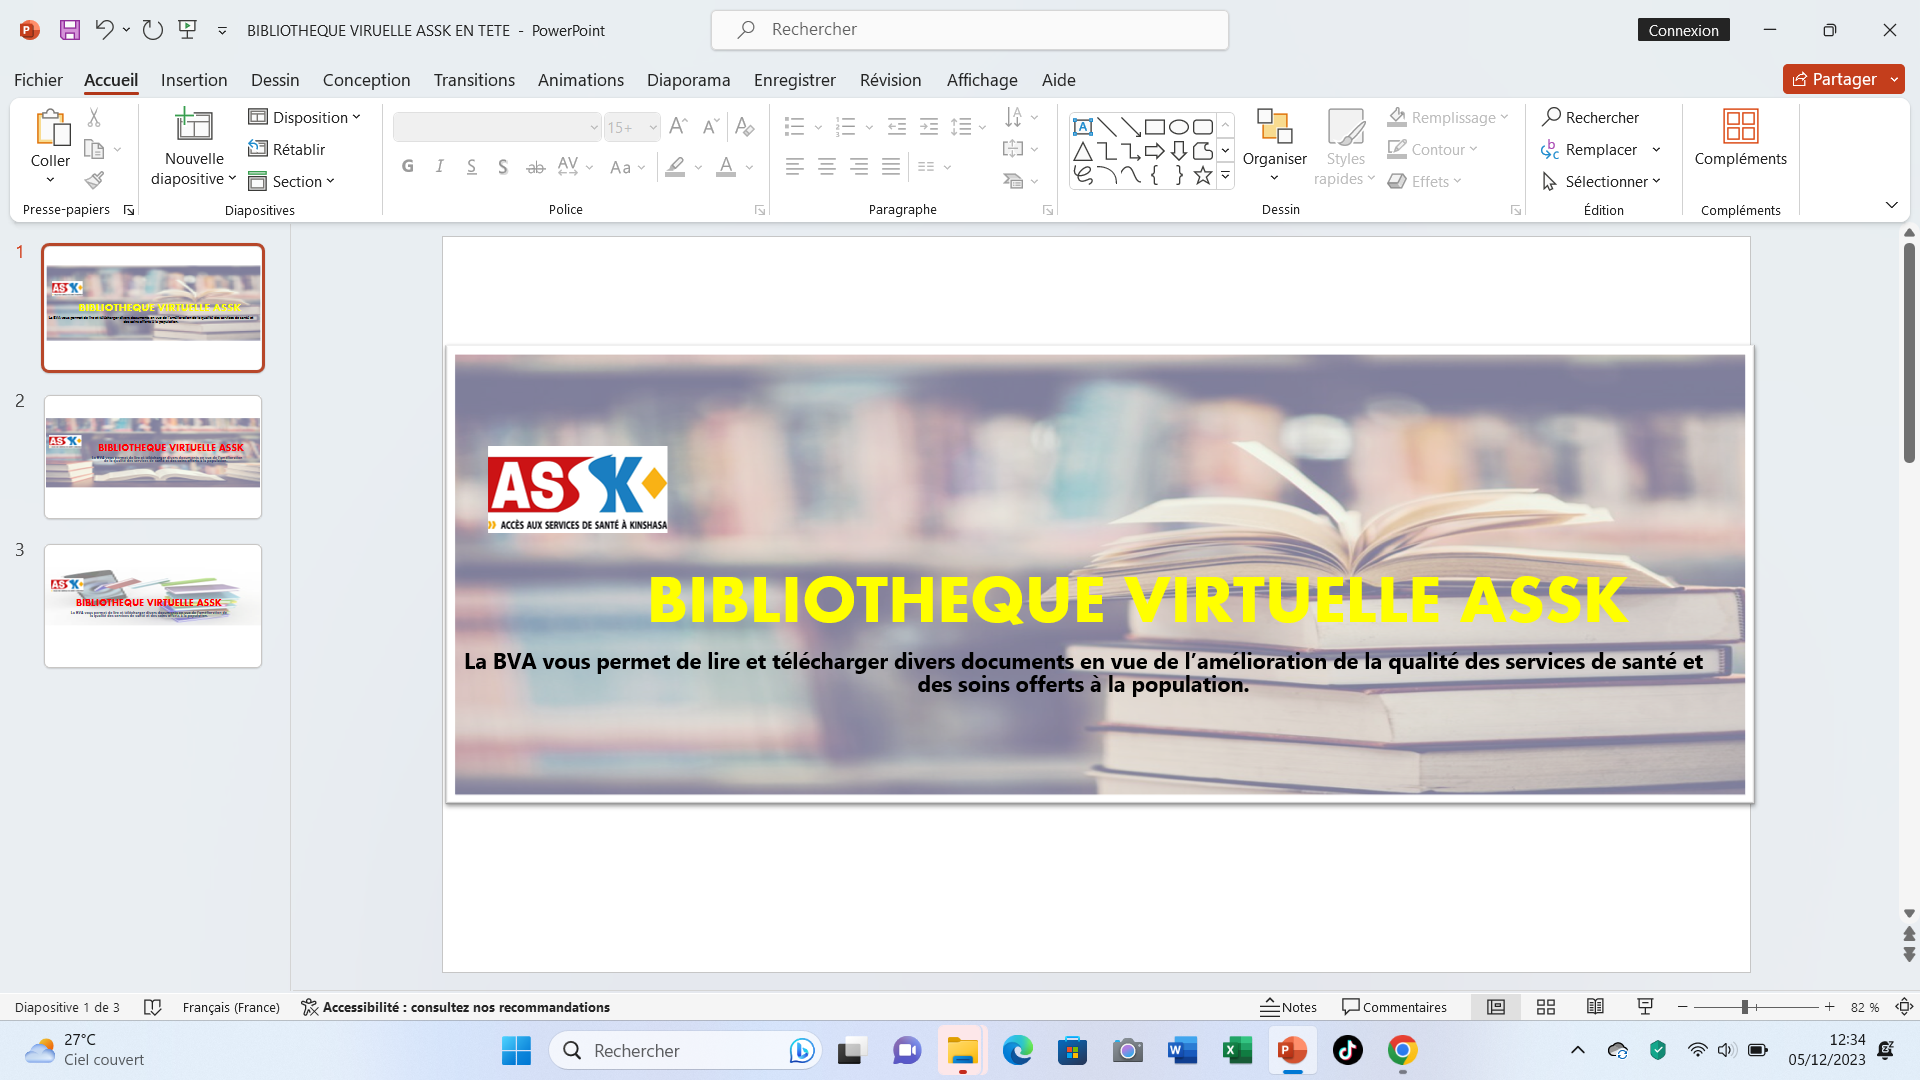Select the star shape in shapes gallery
The image size is (1920, 1080).
[1203, 175]
